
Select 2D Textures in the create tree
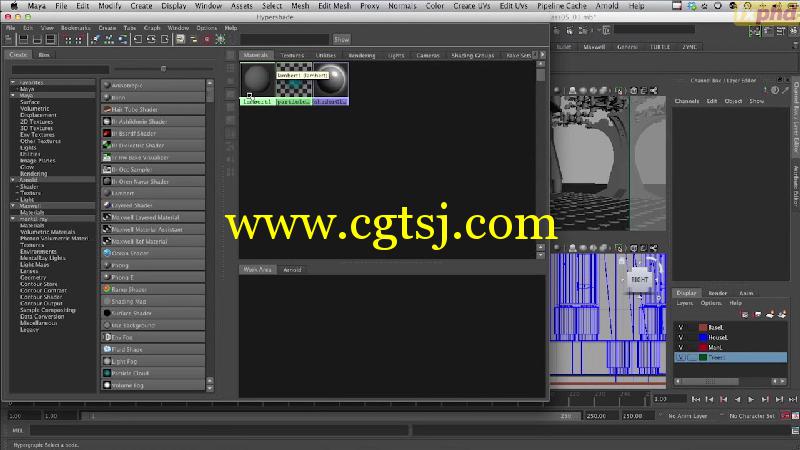[x=36, y=122]
